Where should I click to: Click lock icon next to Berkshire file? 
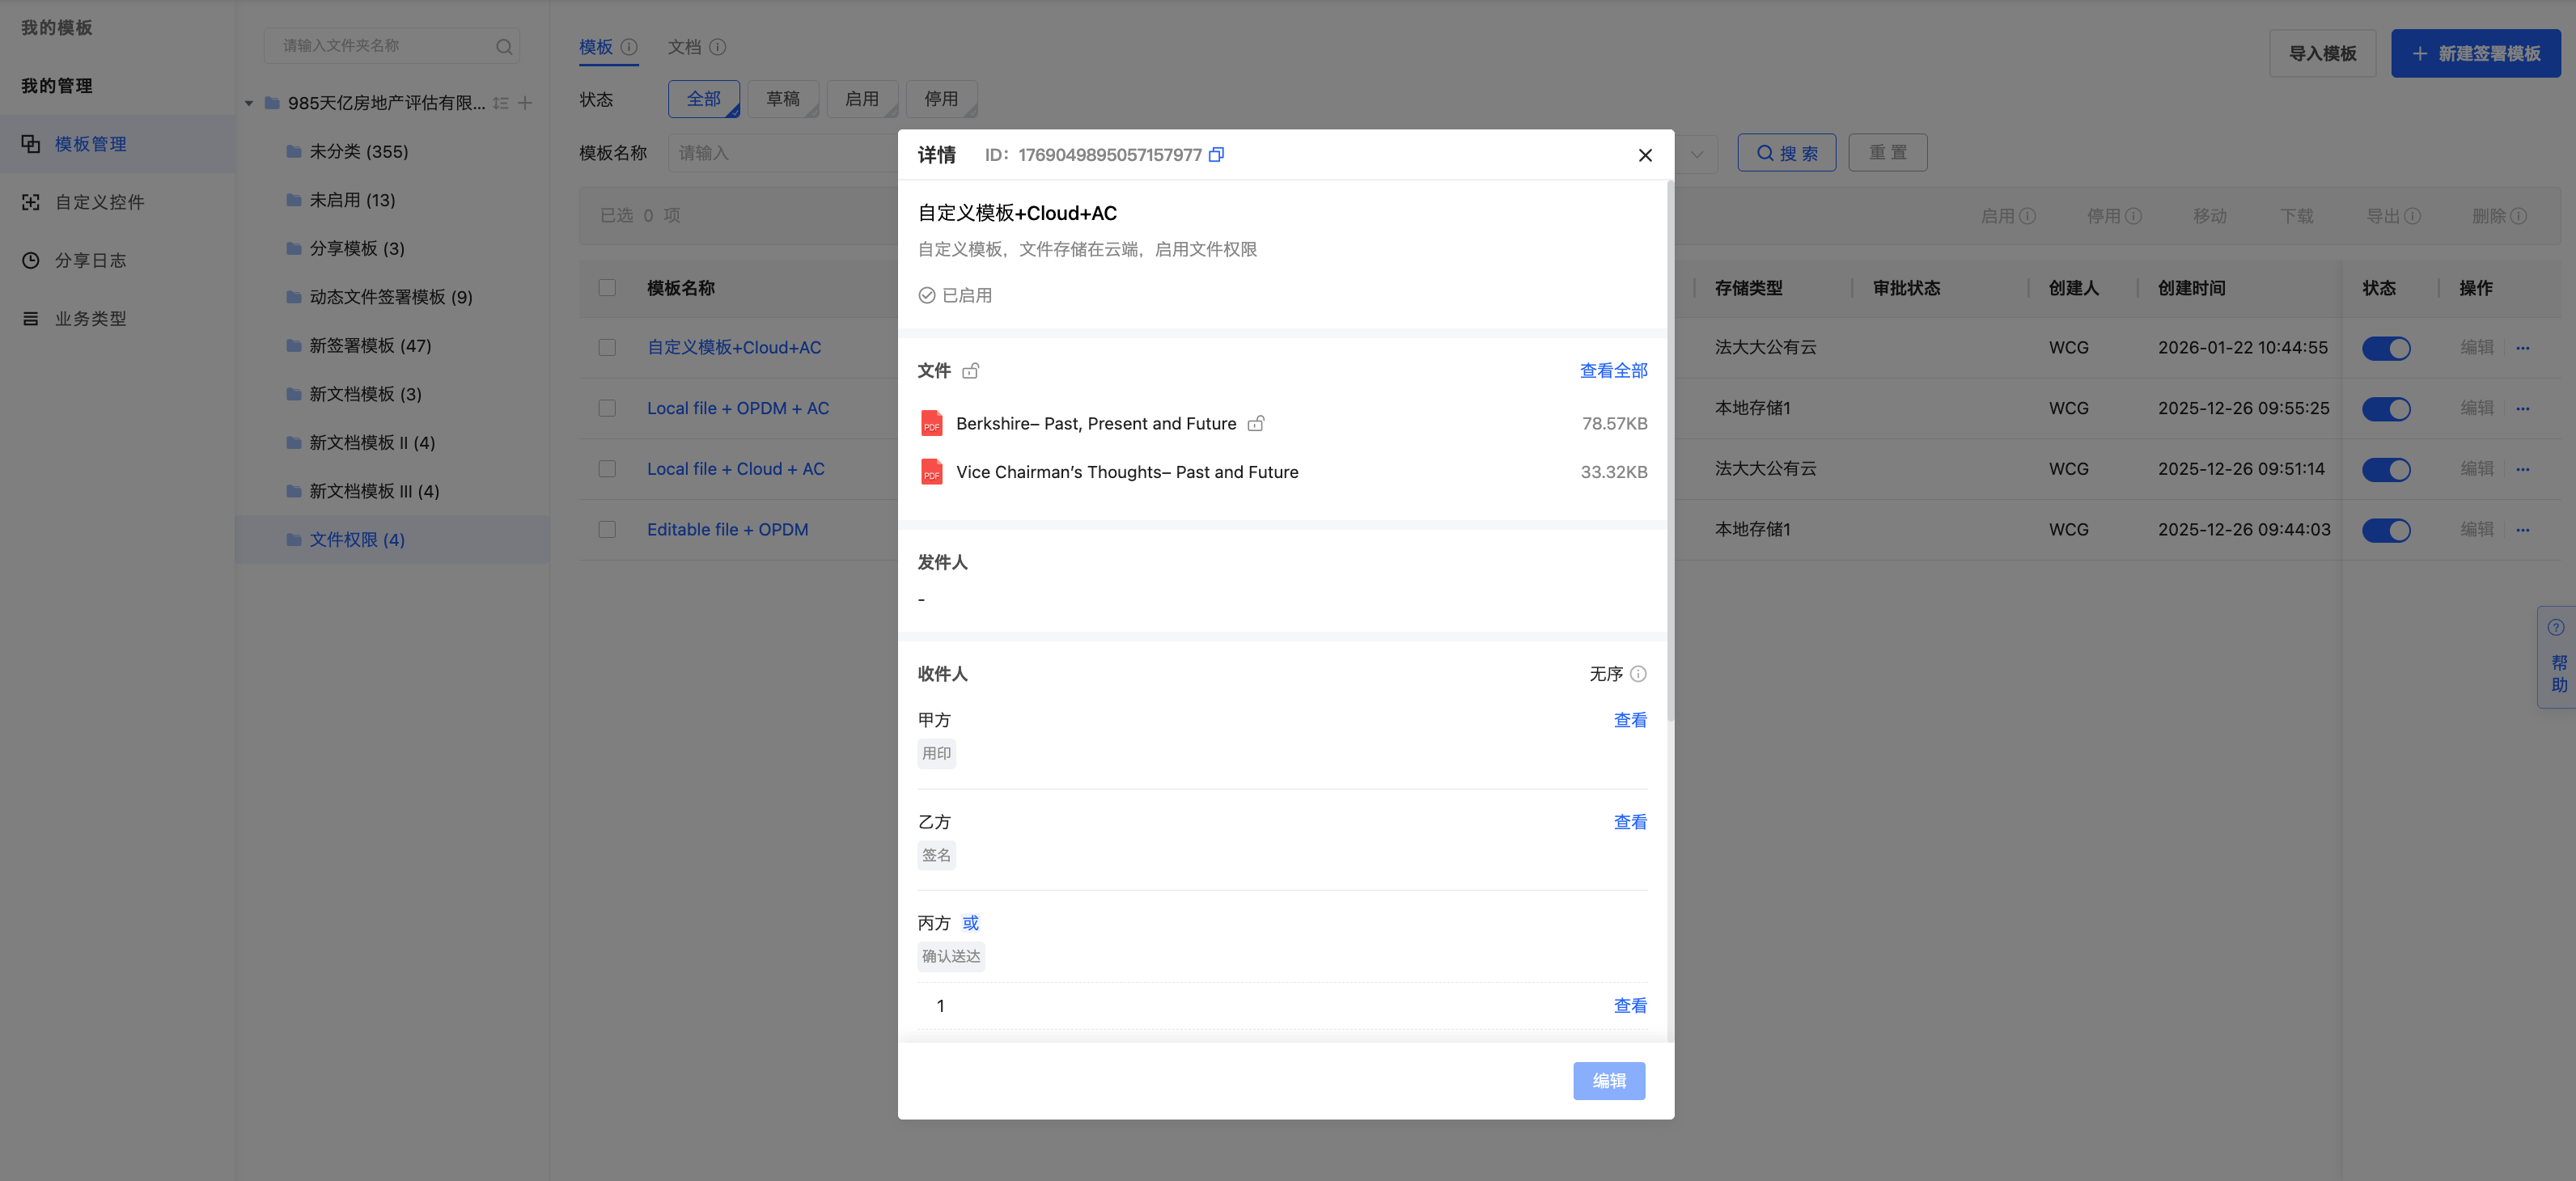(1256, 423)
